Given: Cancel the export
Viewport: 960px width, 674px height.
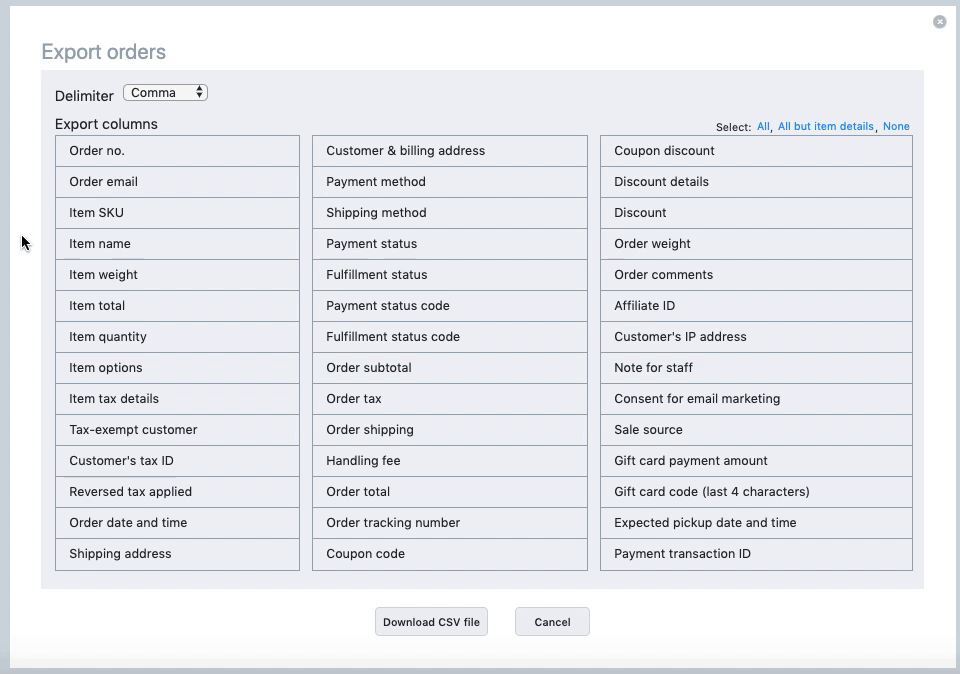Looking at the screenshot, I should coord(552,622).
